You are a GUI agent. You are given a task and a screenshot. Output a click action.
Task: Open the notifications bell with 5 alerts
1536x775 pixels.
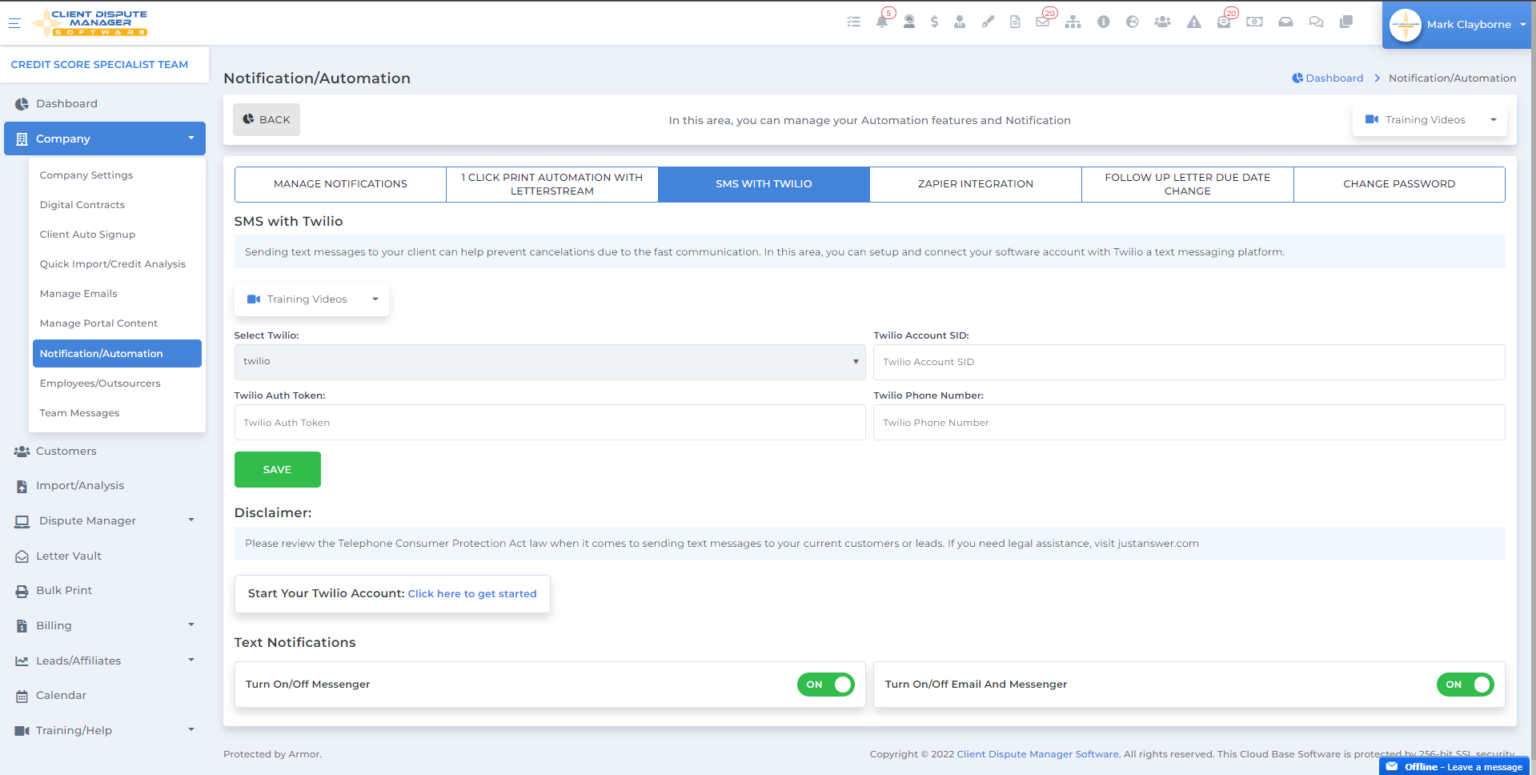coord(883,20)
